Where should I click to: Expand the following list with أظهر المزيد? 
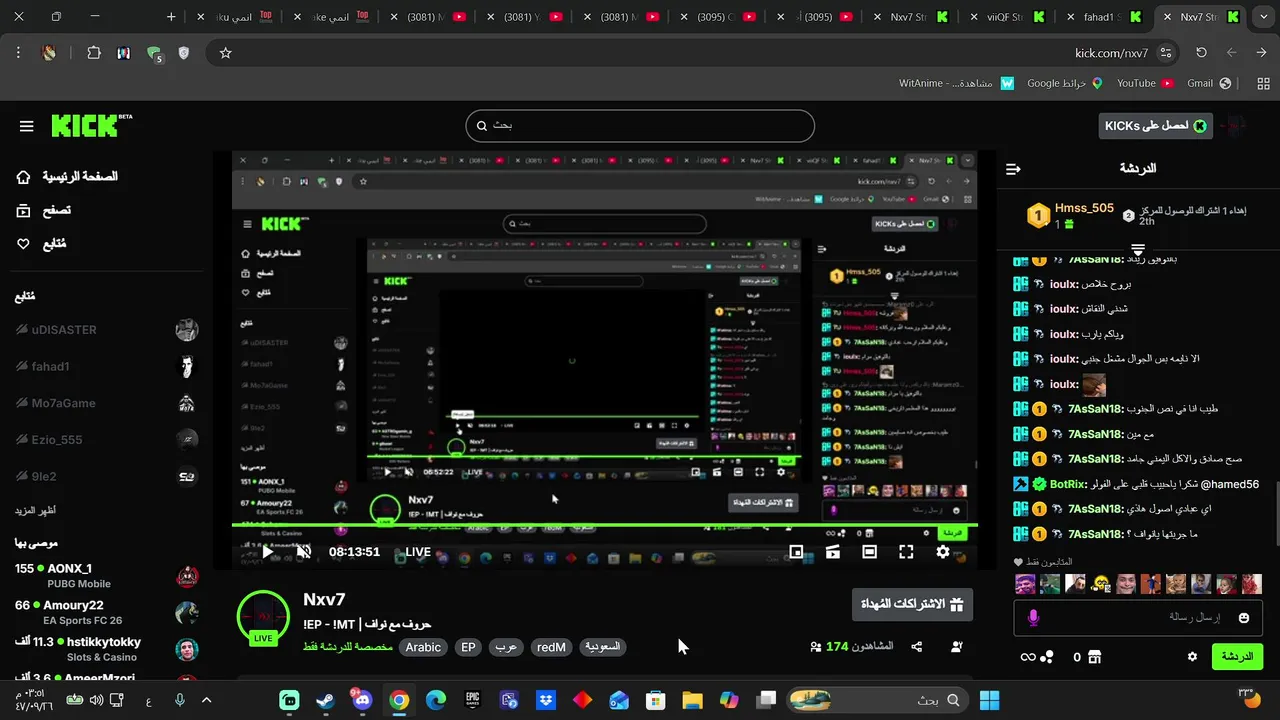[35, 510]
